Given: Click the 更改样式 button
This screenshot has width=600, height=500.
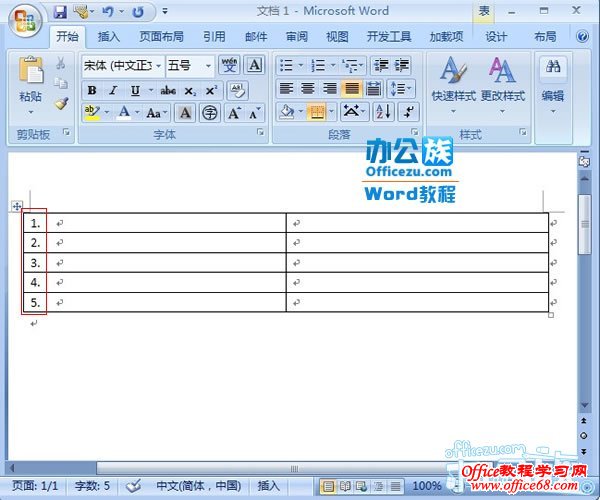Looking at the screenshot, I should coord(503,84).
